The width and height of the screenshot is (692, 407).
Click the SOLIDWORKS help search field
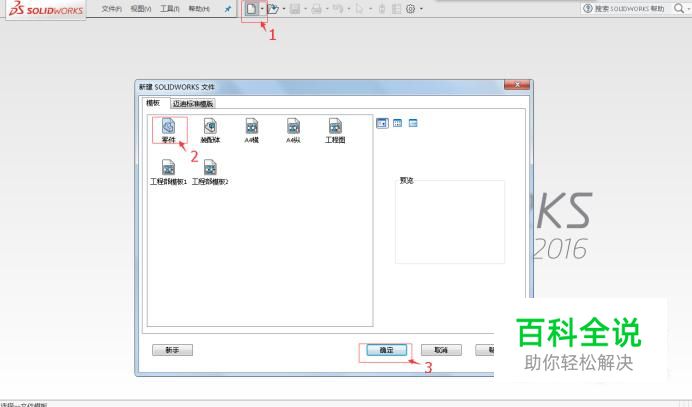(x=625, y=8)
